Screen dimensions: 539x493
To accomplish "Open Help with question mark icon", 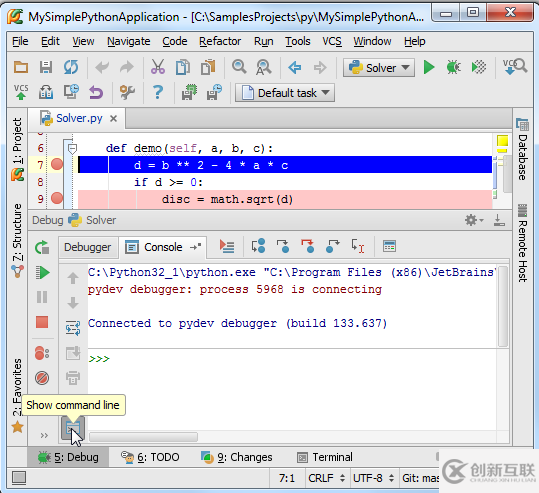I will [x=158, y=92].
